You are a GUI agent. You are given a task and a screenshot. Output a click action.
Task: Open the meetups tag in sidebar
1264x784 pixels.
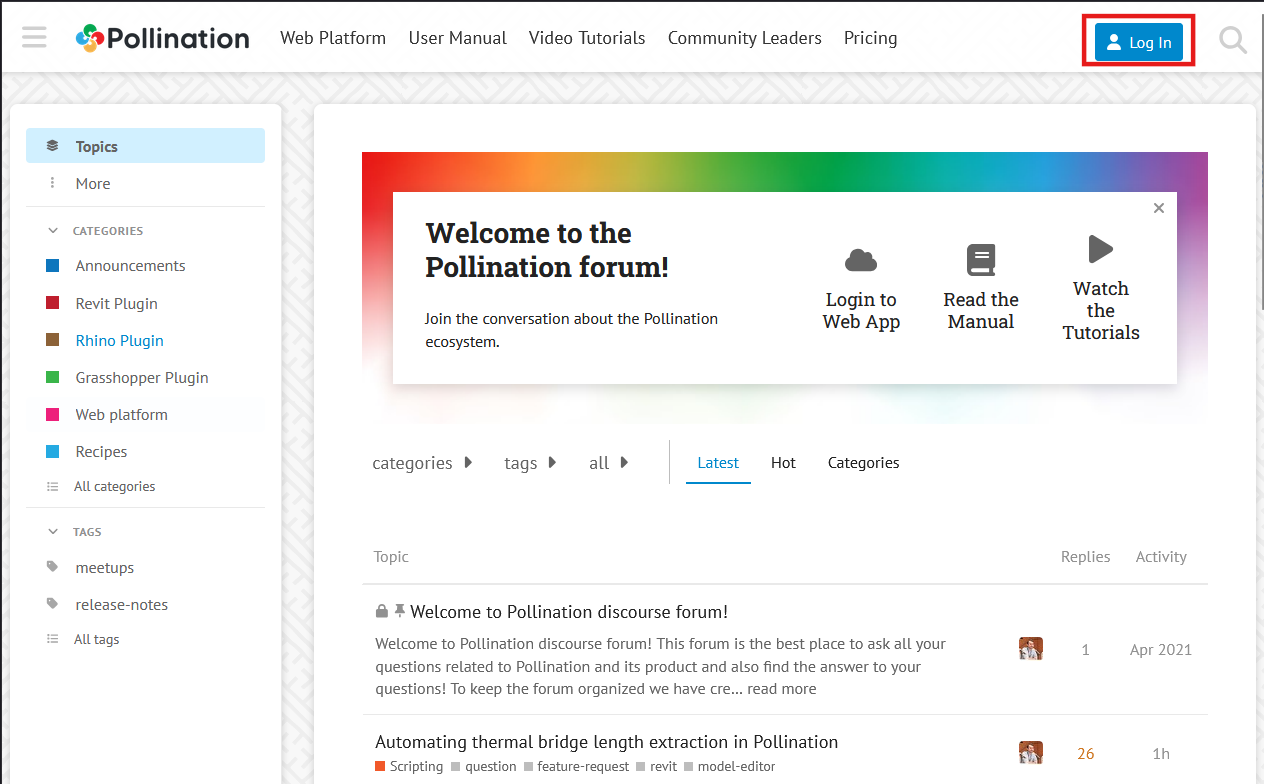[x=104, y=567]
